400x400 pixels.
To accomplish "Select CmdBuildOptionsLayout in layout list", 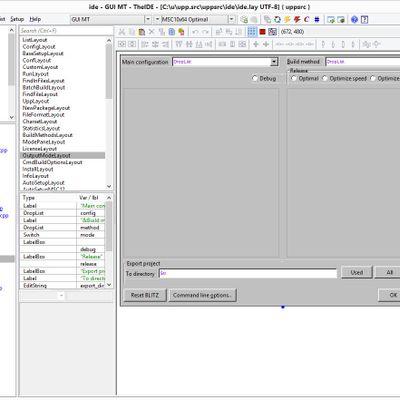I will 62,162.
